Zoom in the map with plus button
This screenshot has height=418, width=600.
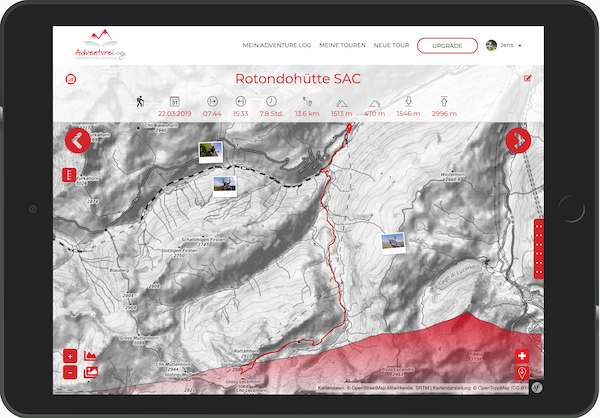70,356
